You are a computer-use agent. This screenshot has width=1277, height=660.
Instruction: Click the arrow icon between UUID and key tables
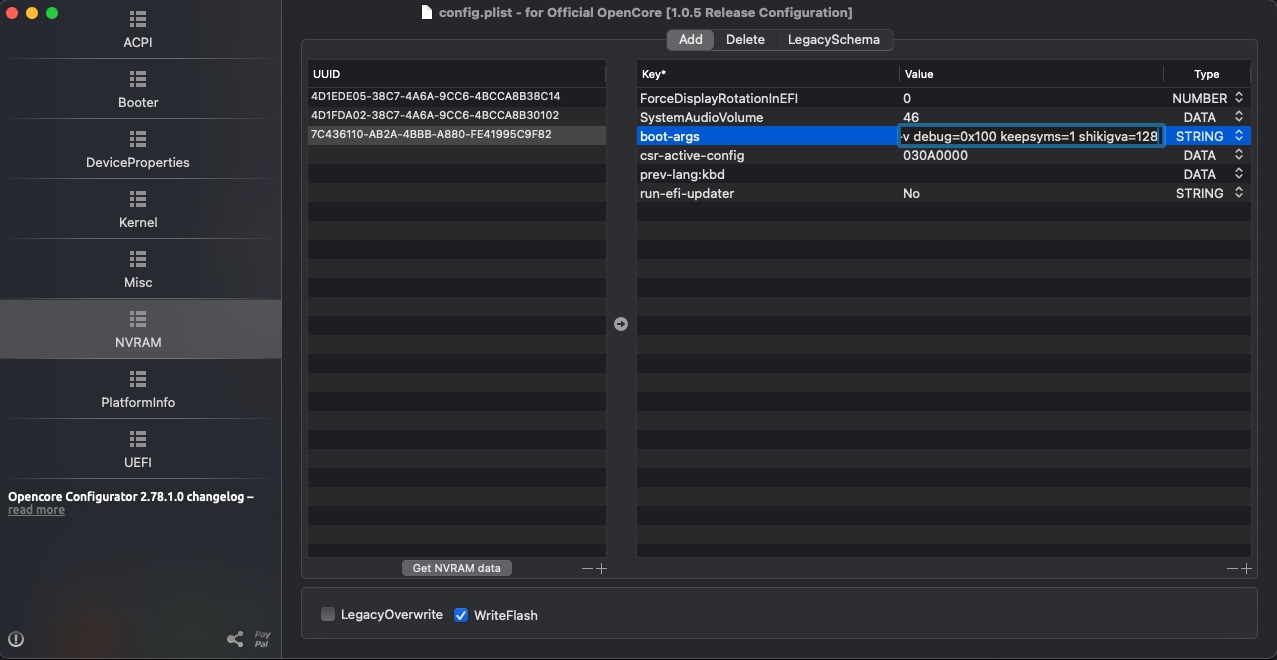pyautogui.click(x=621, y=324)
